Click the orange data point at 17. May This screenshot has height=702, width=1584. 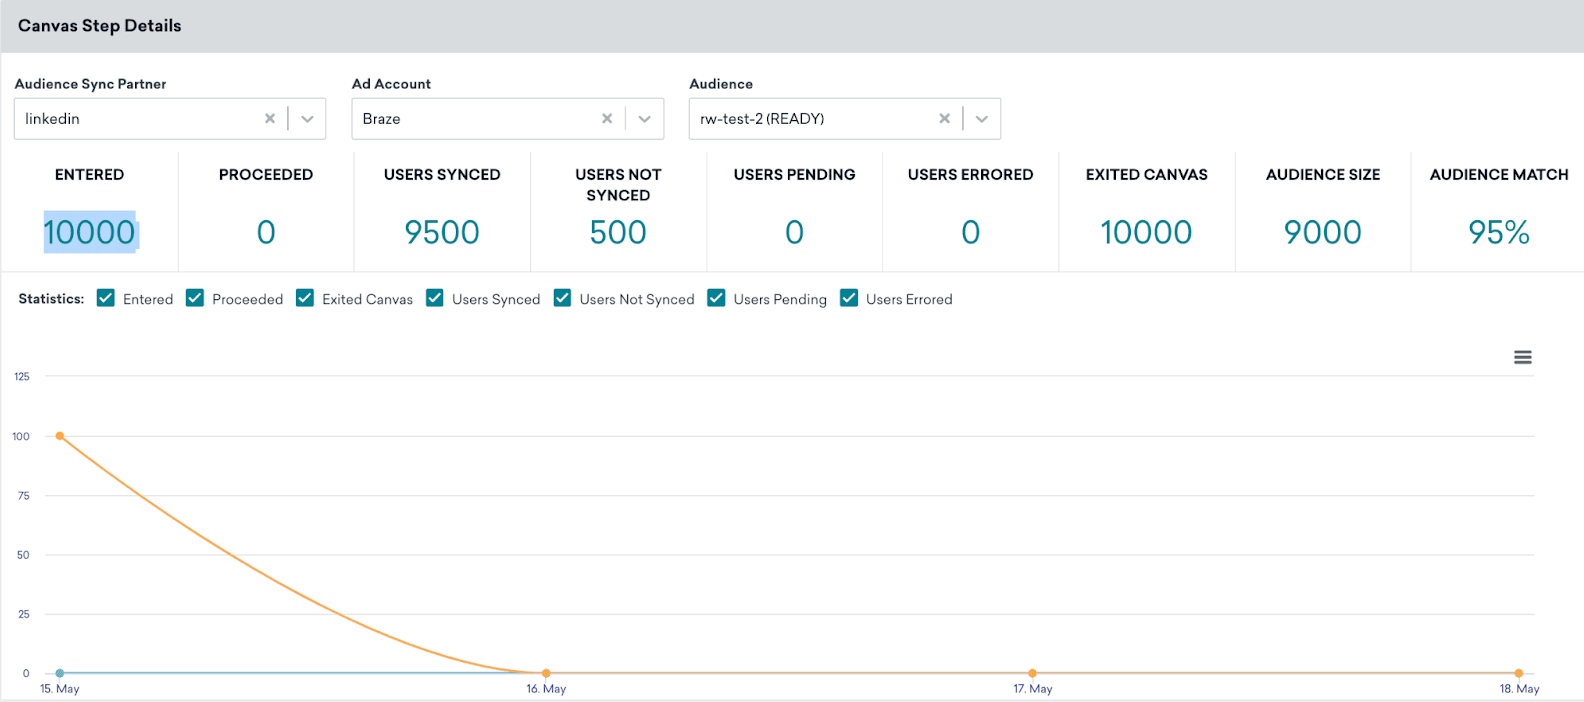pos(1032,673)
